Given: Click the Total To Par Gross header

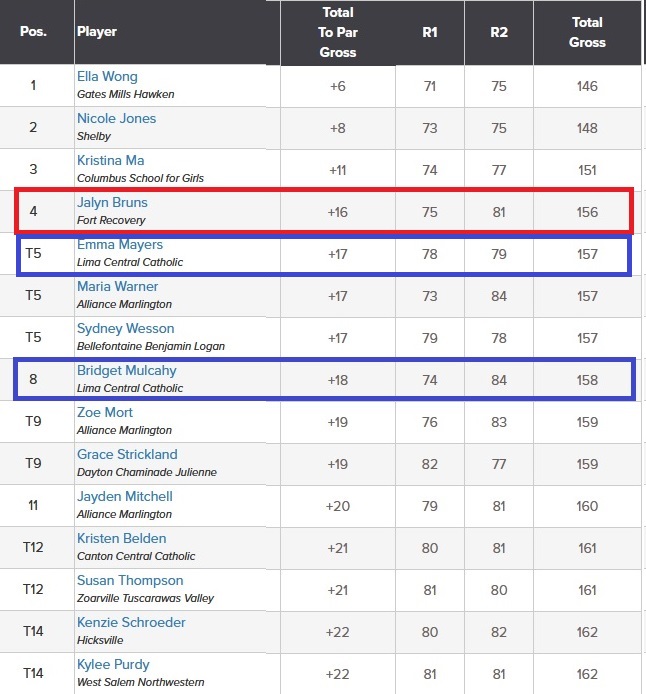Looking at the screenshot, I should 337,32.
